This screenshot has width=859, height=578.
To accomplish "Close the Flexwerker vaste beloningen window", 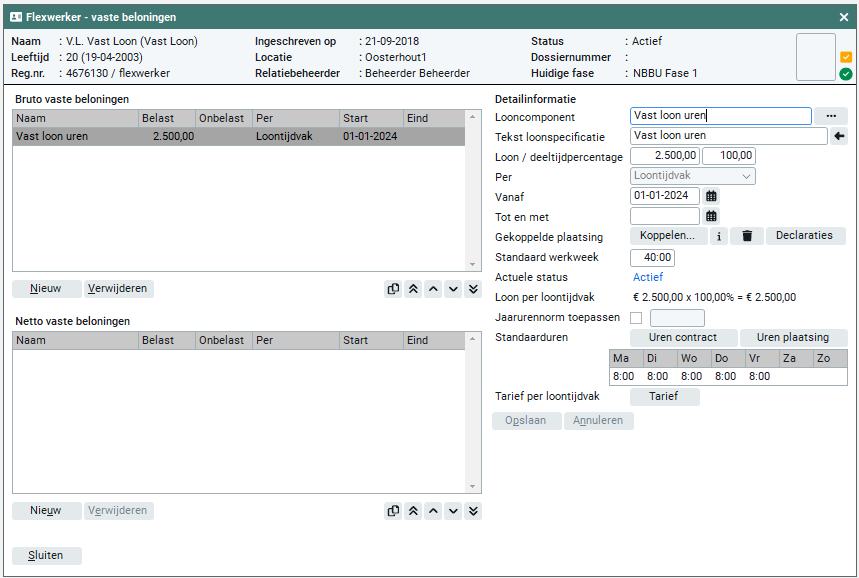I will [844, 18].
